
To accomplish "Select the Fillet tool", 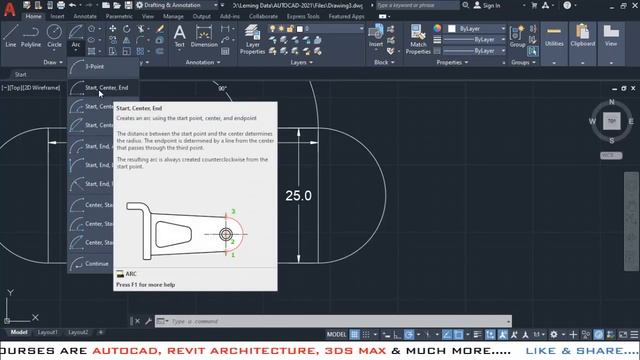I will [141, 40].
